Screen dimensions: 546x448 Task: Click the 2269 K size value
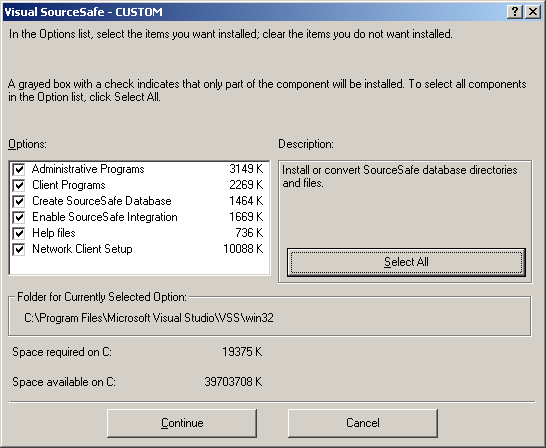(x=246, y=185)
